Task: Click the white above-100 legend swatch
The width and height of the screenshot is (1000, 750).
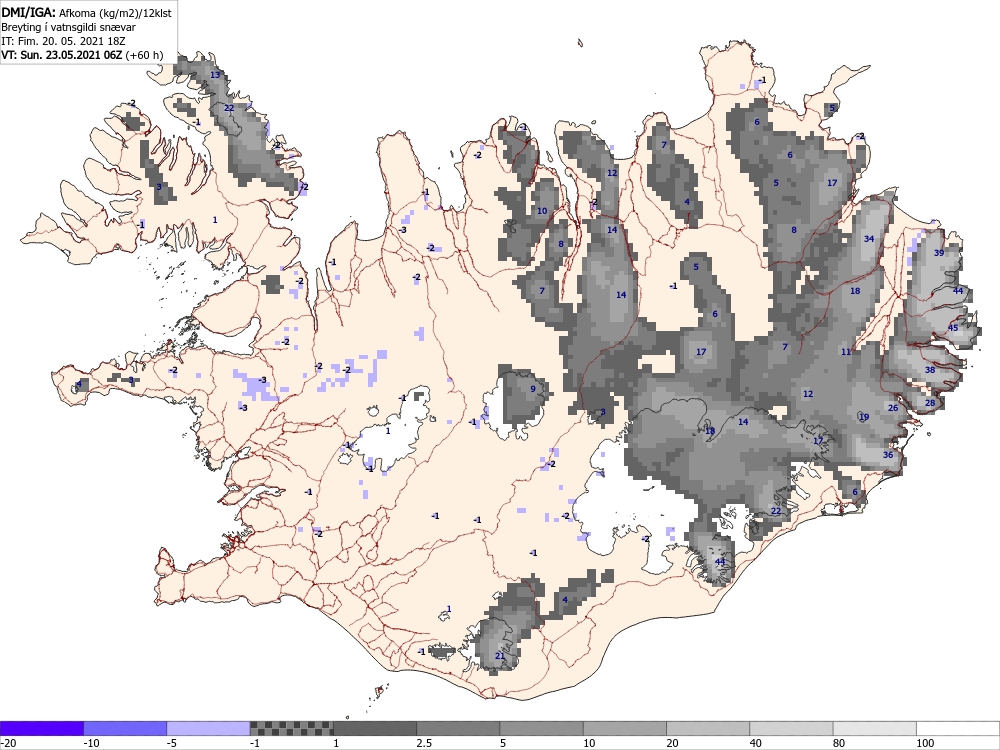Action: pyautogui.click(x=958, y=728)
